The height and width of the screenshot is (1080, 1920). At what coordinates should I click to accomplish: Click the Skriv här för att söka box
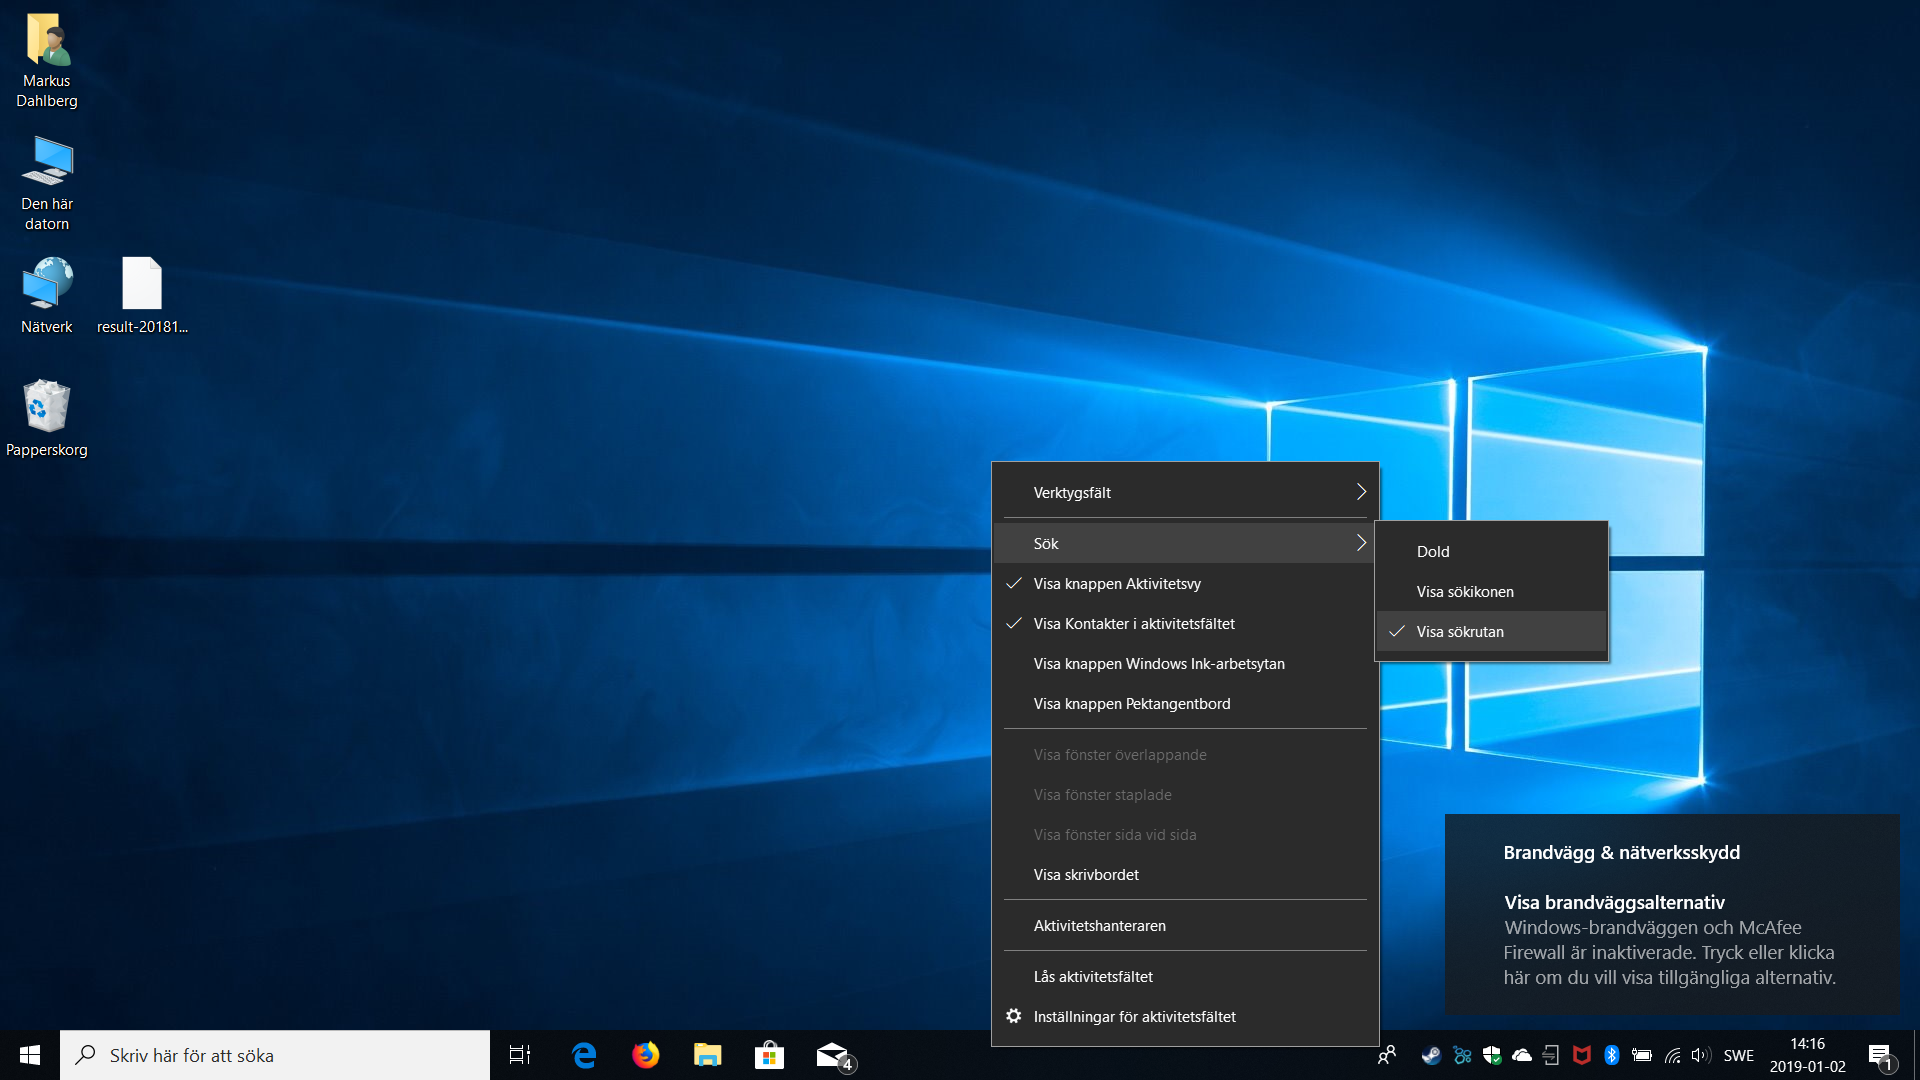274,1055
